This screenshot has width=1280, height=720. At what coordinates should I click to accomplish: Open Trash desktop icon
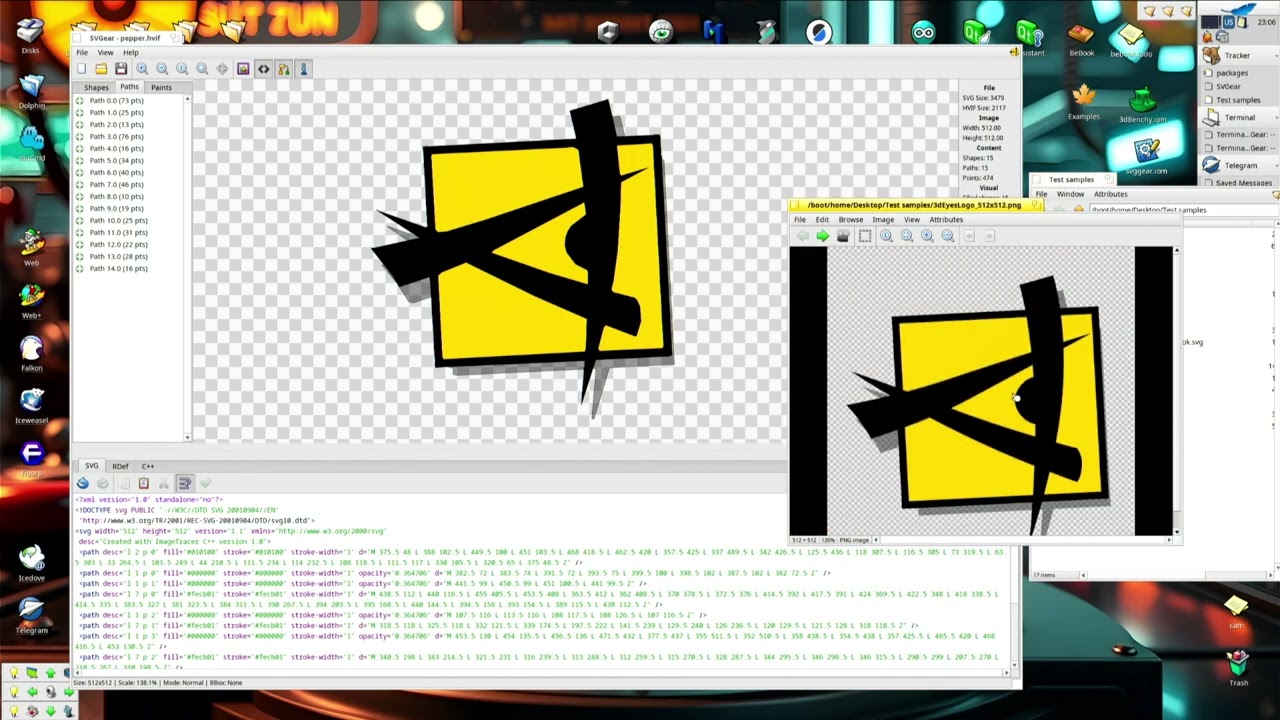(x=1238, y=667)
